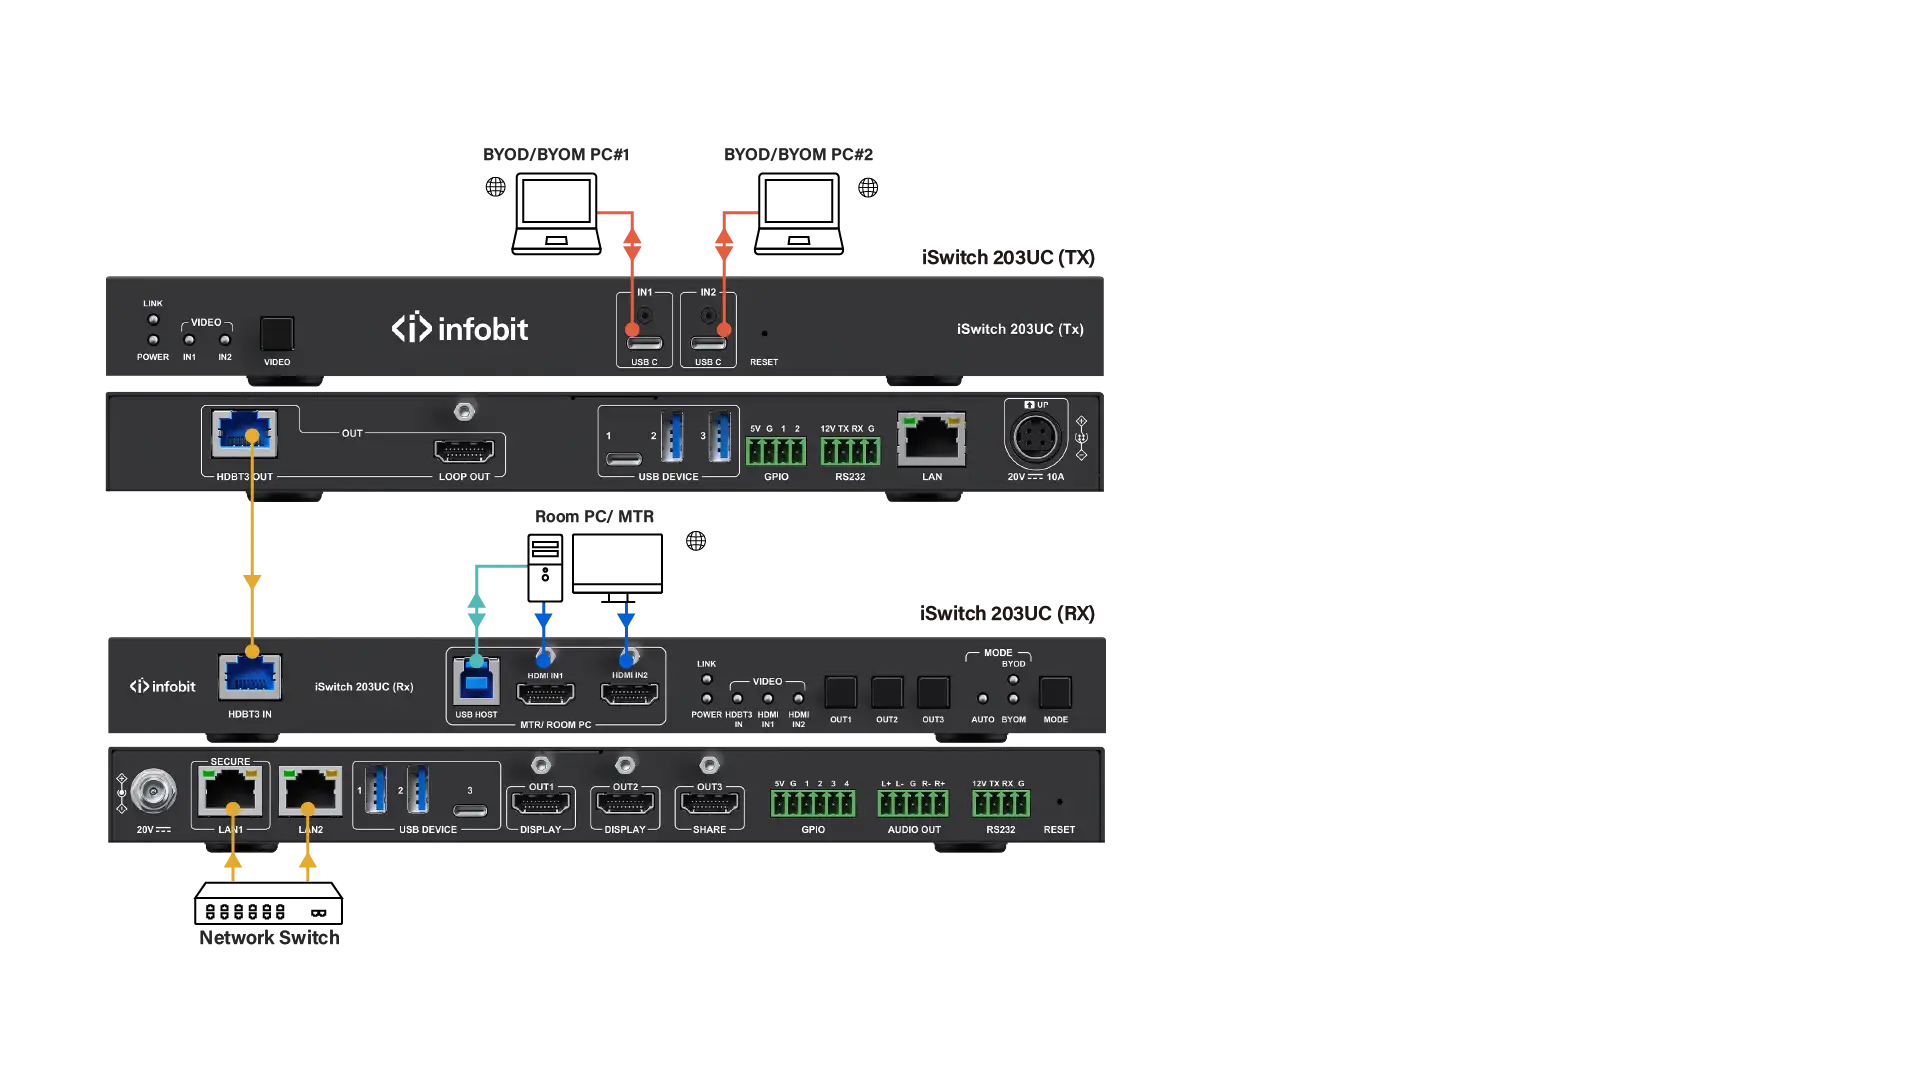Click the OUT2 DISPLAY HDMI port

pos(625,803)
